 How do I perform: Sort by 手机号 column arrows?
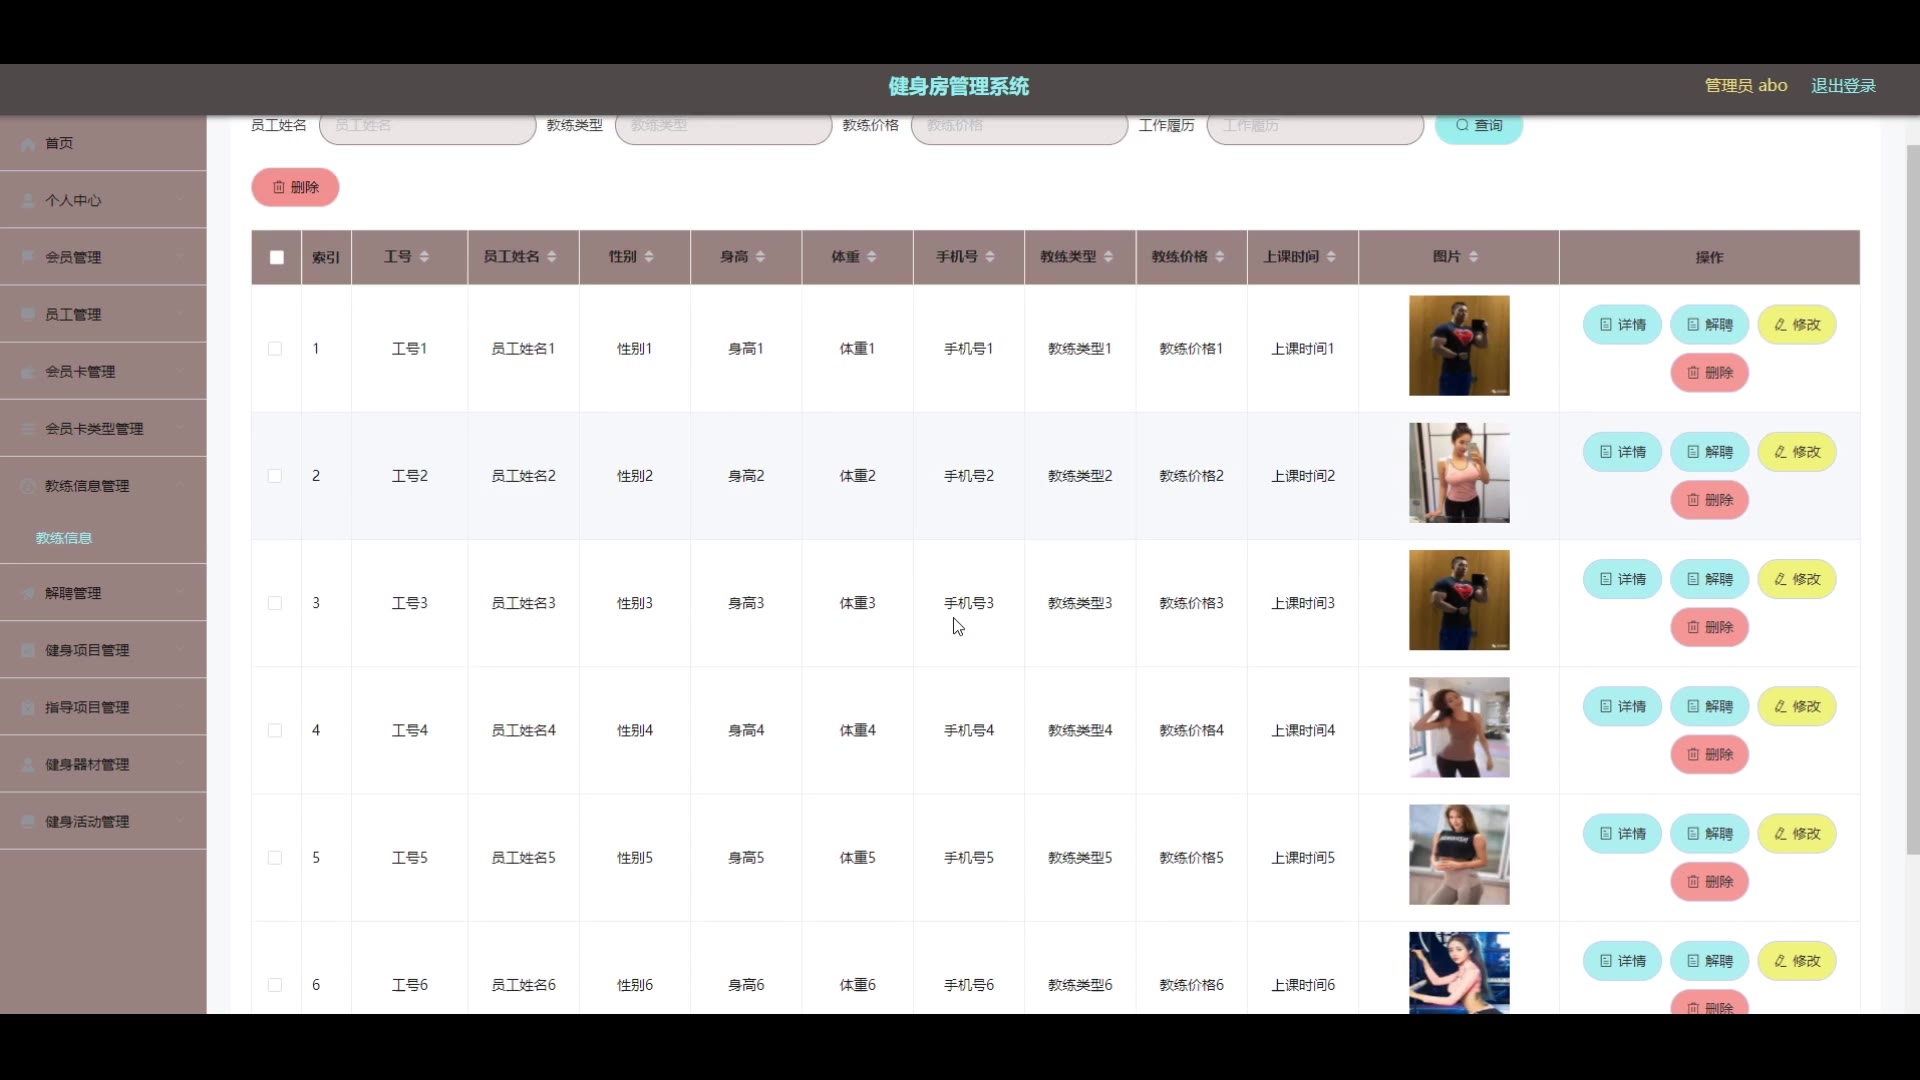pos(989,257)
